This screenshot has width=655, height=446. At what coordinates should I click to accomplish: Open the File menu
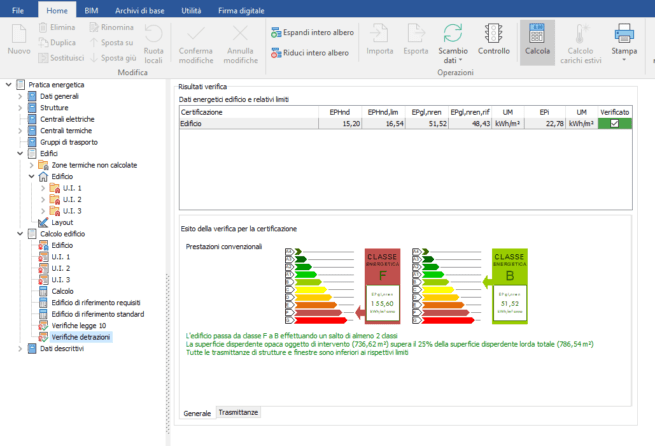18,10
